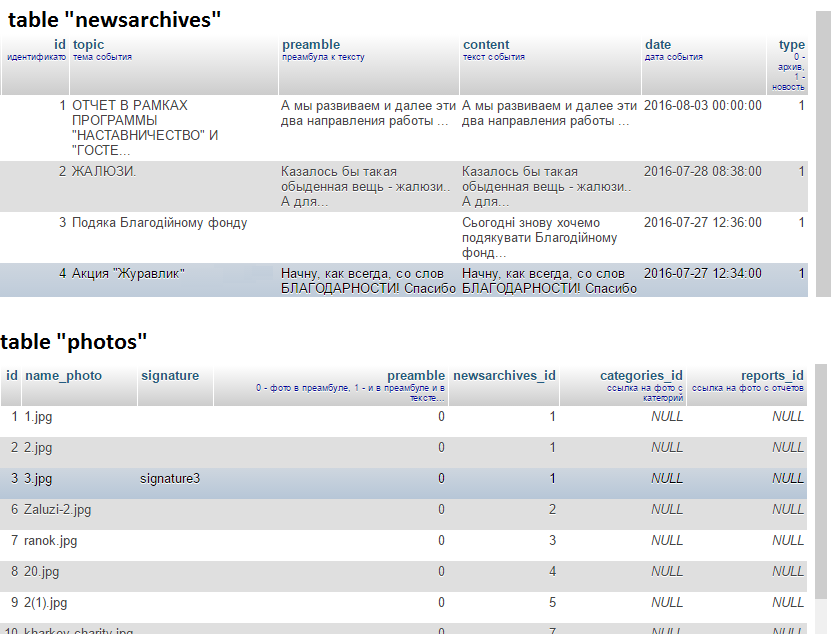834x636 pixels.
Task: Click the reports_id column header
Action: [x=772, y=376]
